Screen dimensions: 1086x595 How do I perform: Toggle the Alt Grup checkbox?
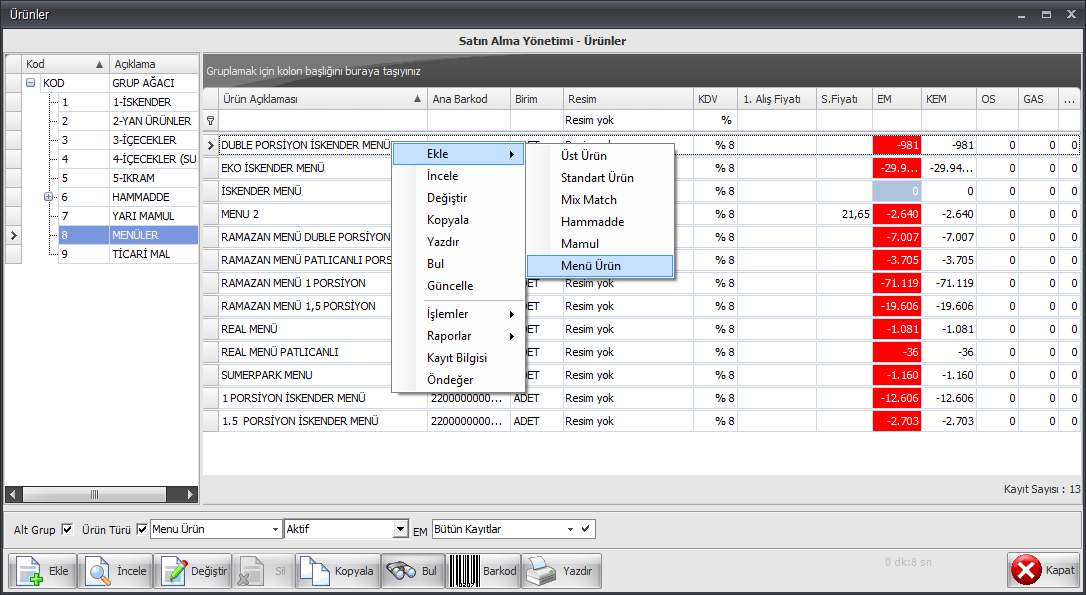click(x=67, y=529)
